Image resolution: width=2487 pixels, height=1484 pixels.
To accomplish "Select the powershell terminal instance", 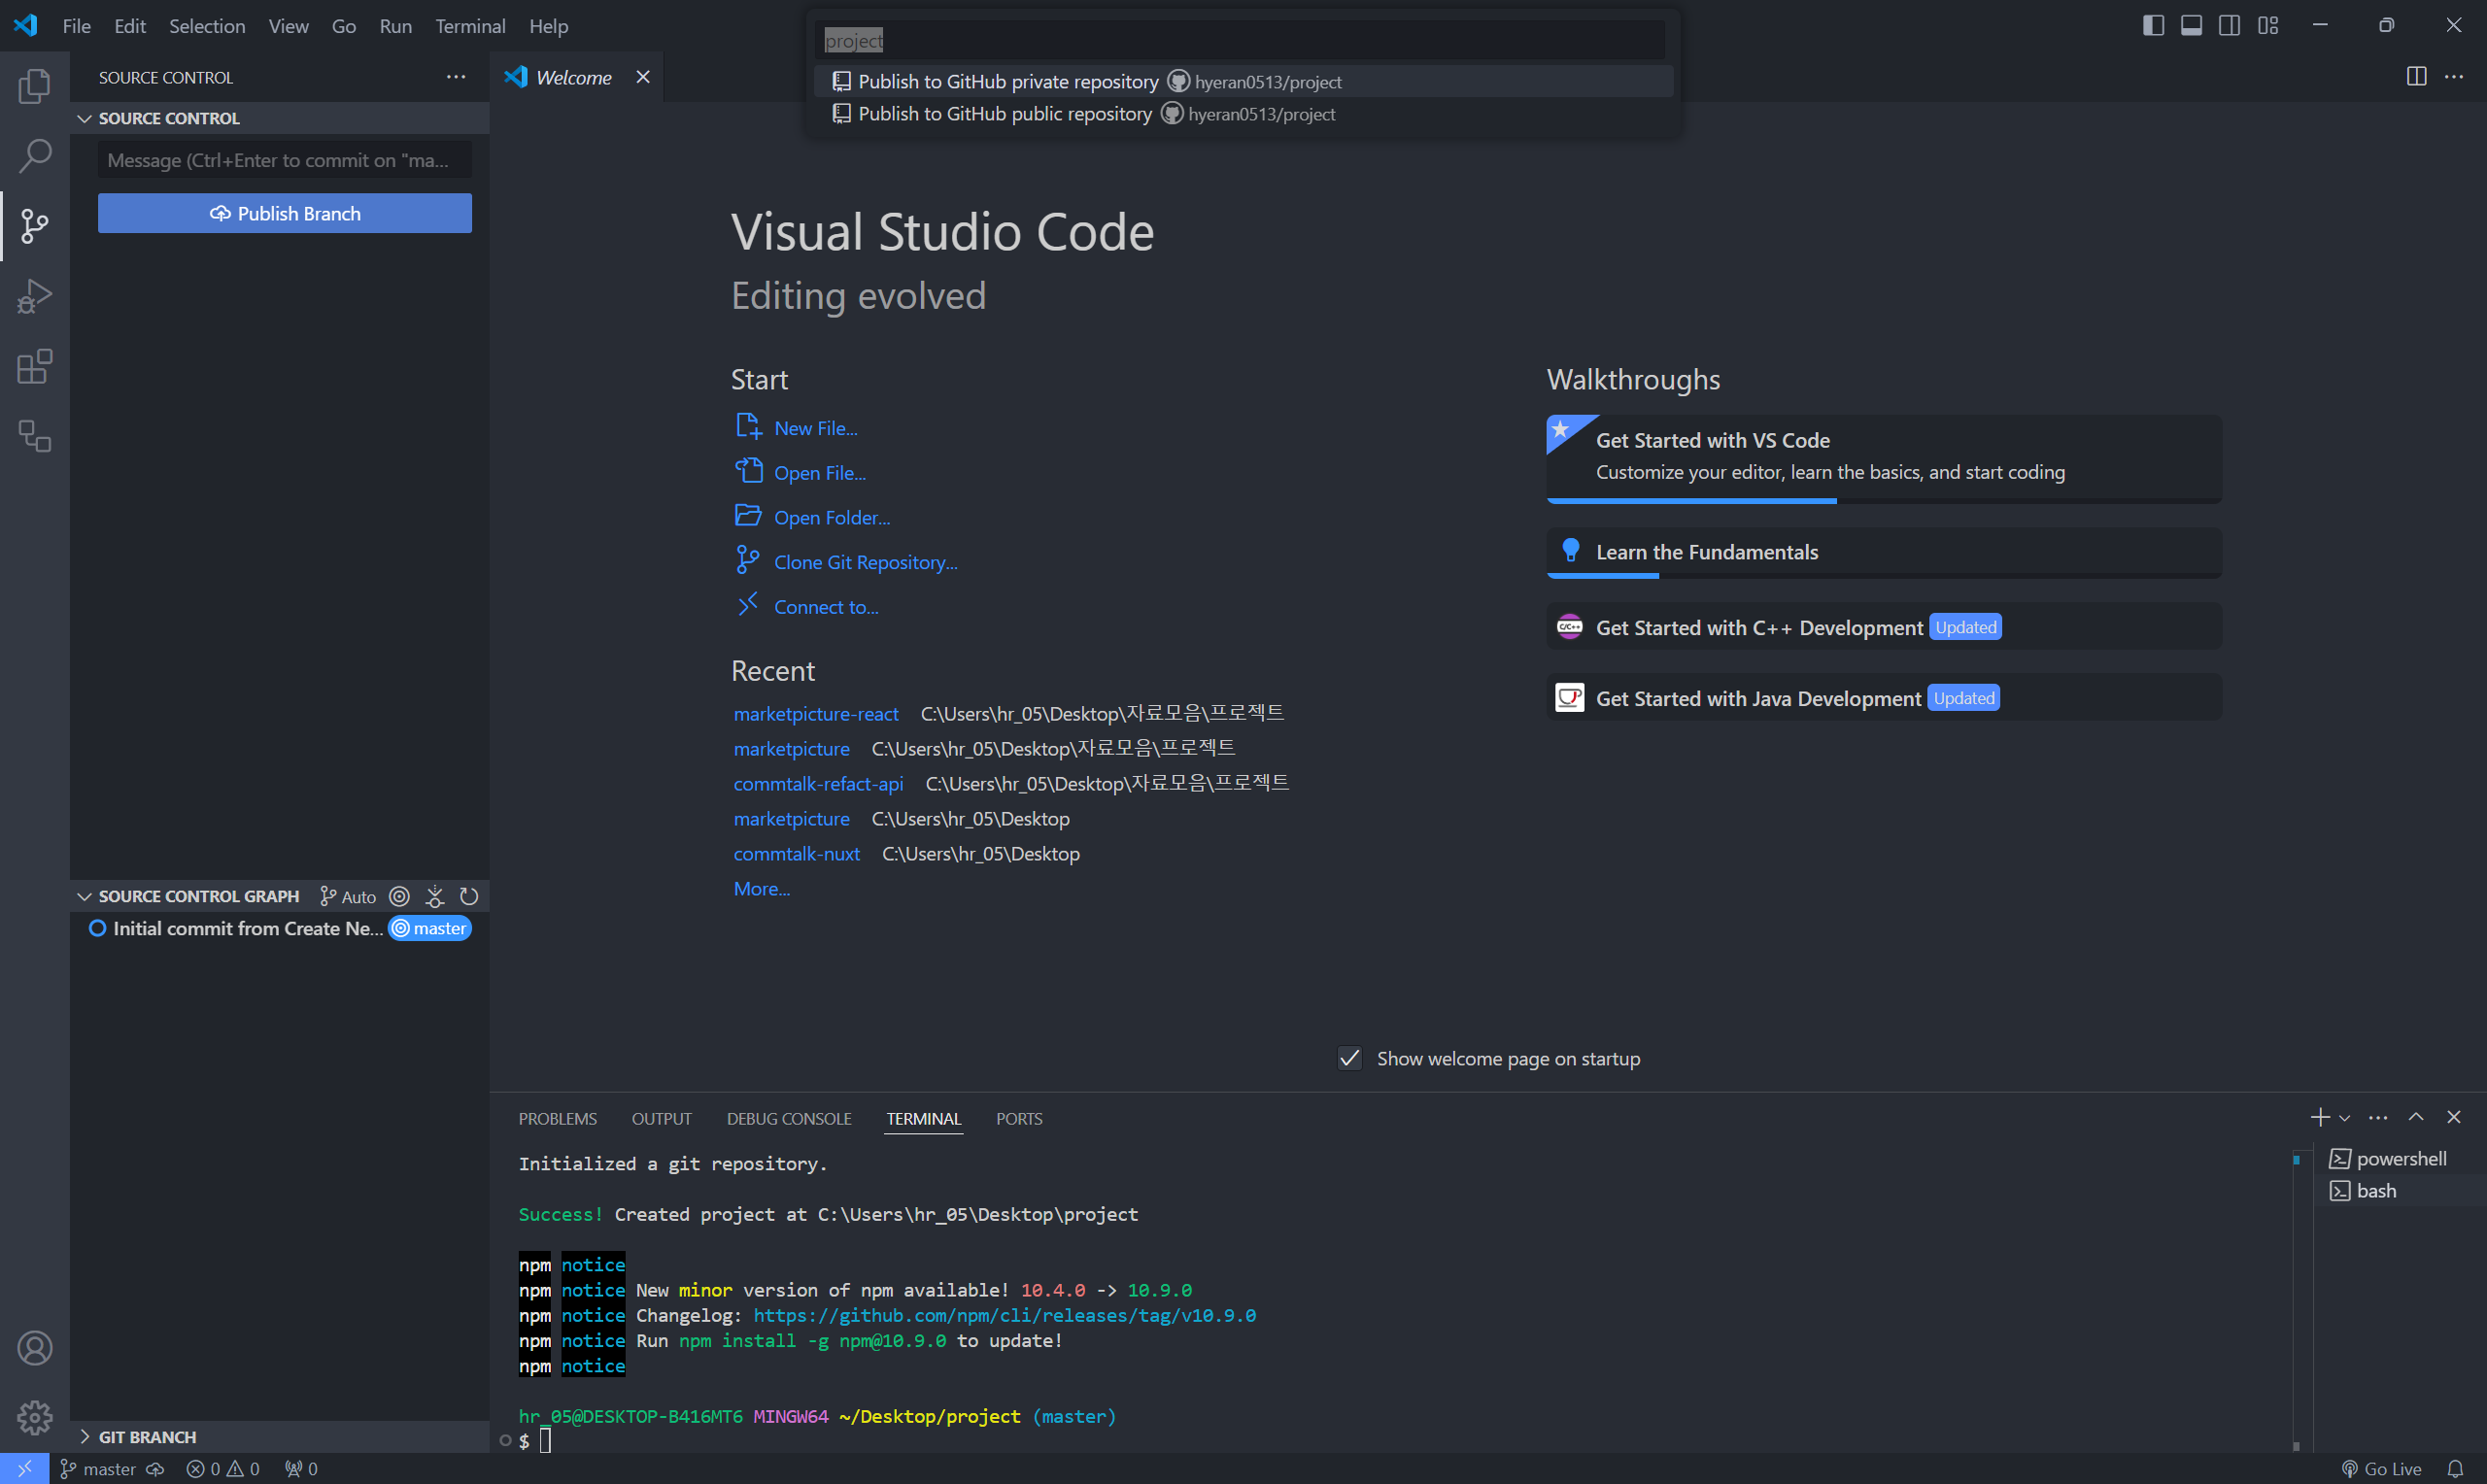I will (2400, 1159).
